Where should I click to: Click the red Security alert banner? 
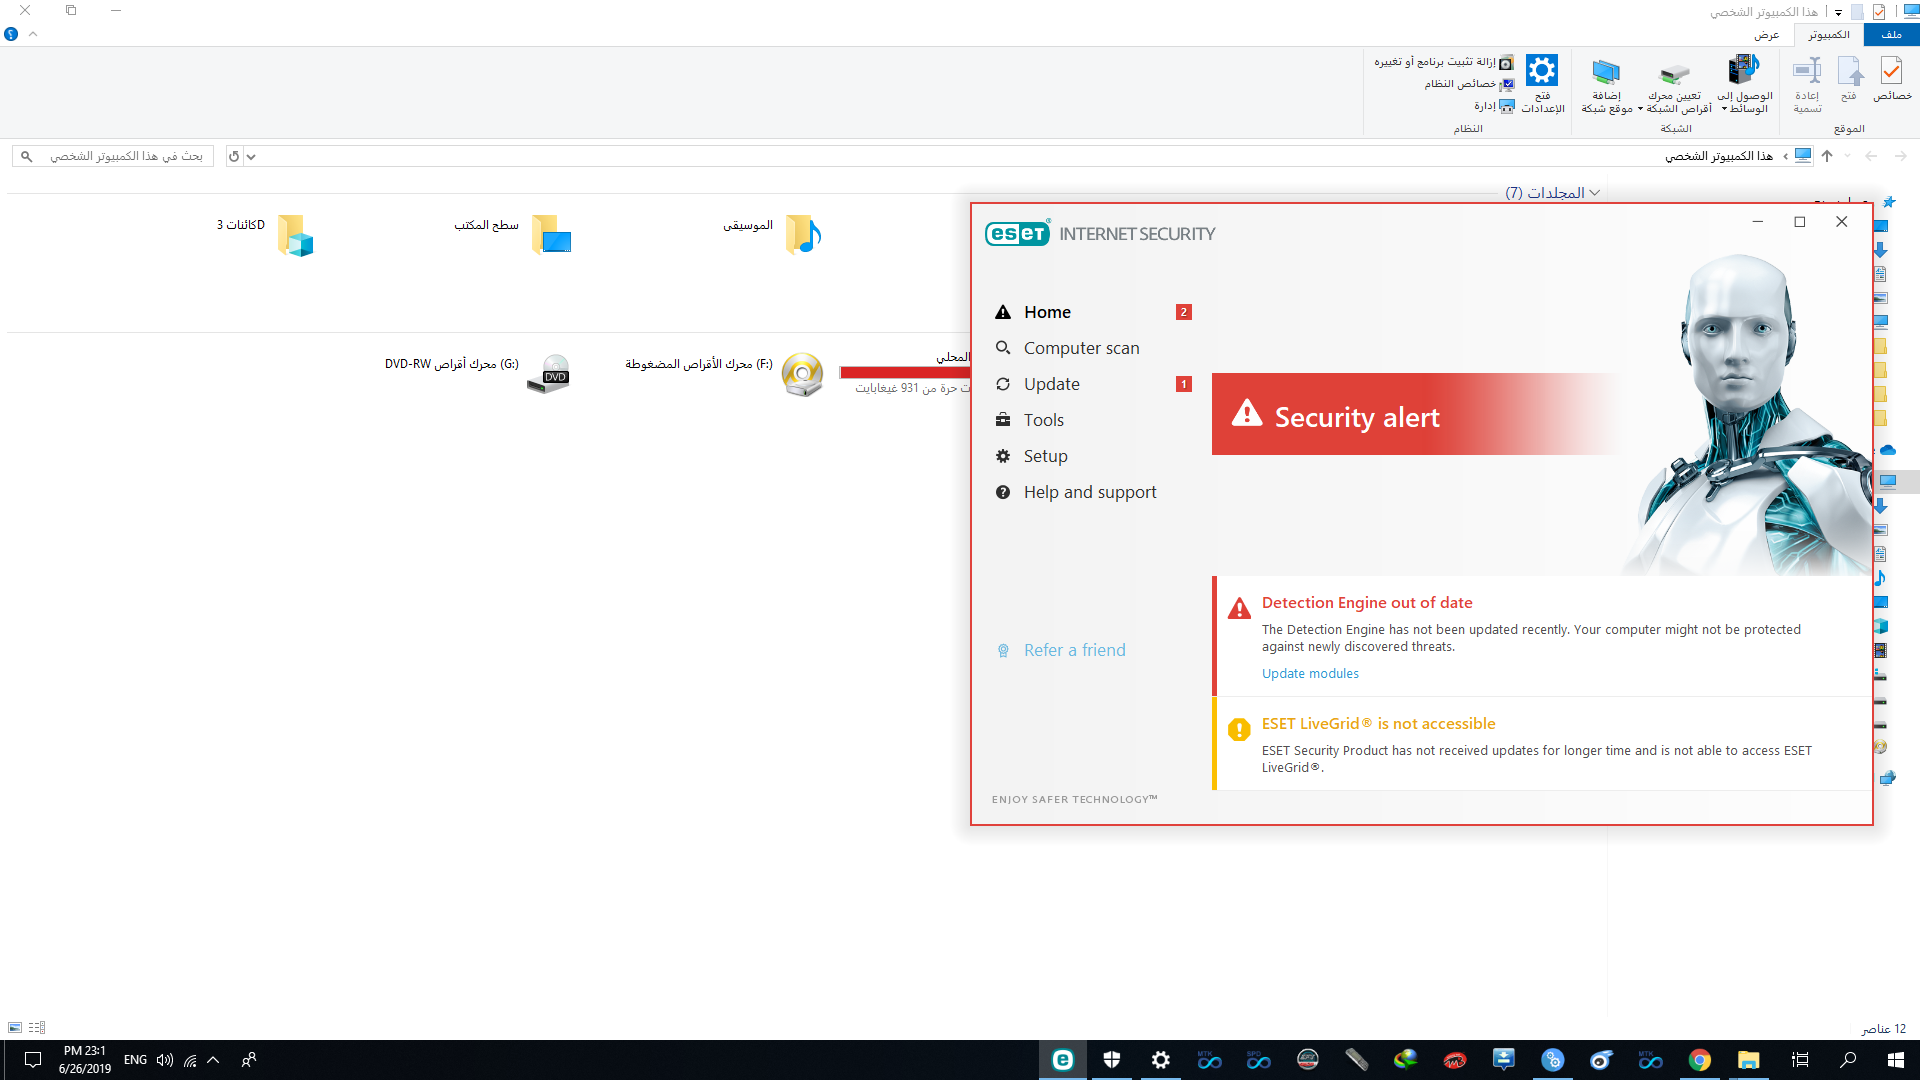click(1415, 414)
